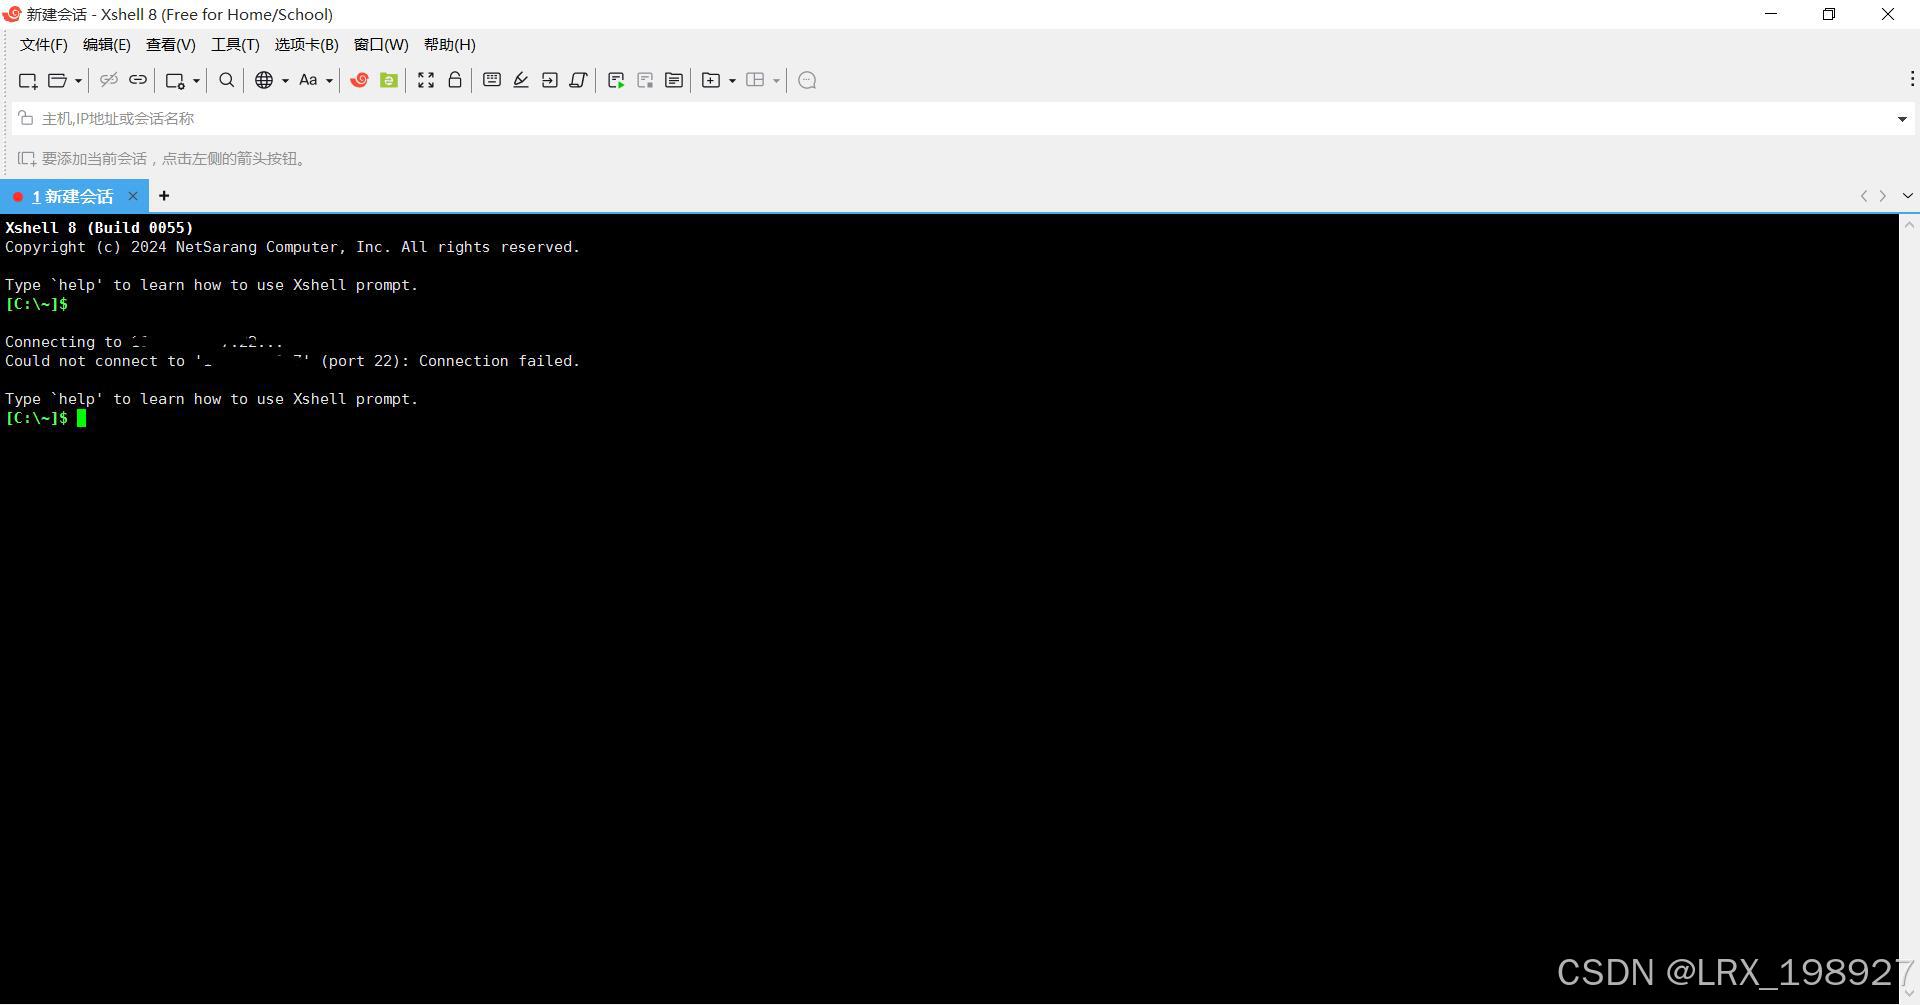Open the 选项卡(B) menu
The height and width of the screenshot is (1005, 1920).
307,45
